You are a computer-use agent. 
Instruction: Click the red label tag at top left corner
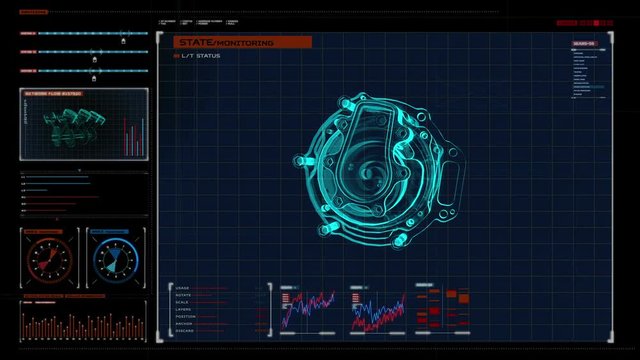tap(33, 12)
